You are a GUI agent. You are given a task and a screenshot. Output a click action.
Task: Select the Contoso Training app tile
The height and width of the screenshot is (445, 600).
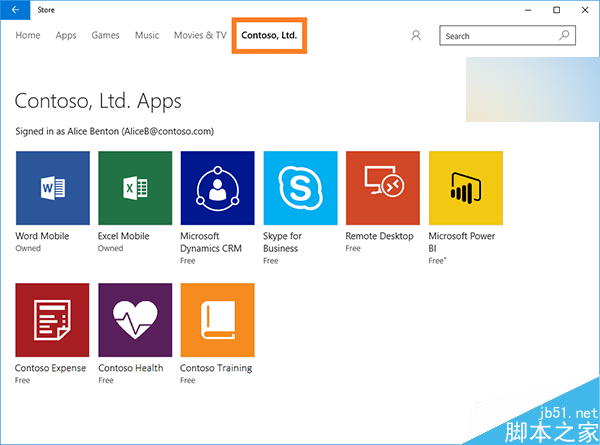click(x=217, y=320)
